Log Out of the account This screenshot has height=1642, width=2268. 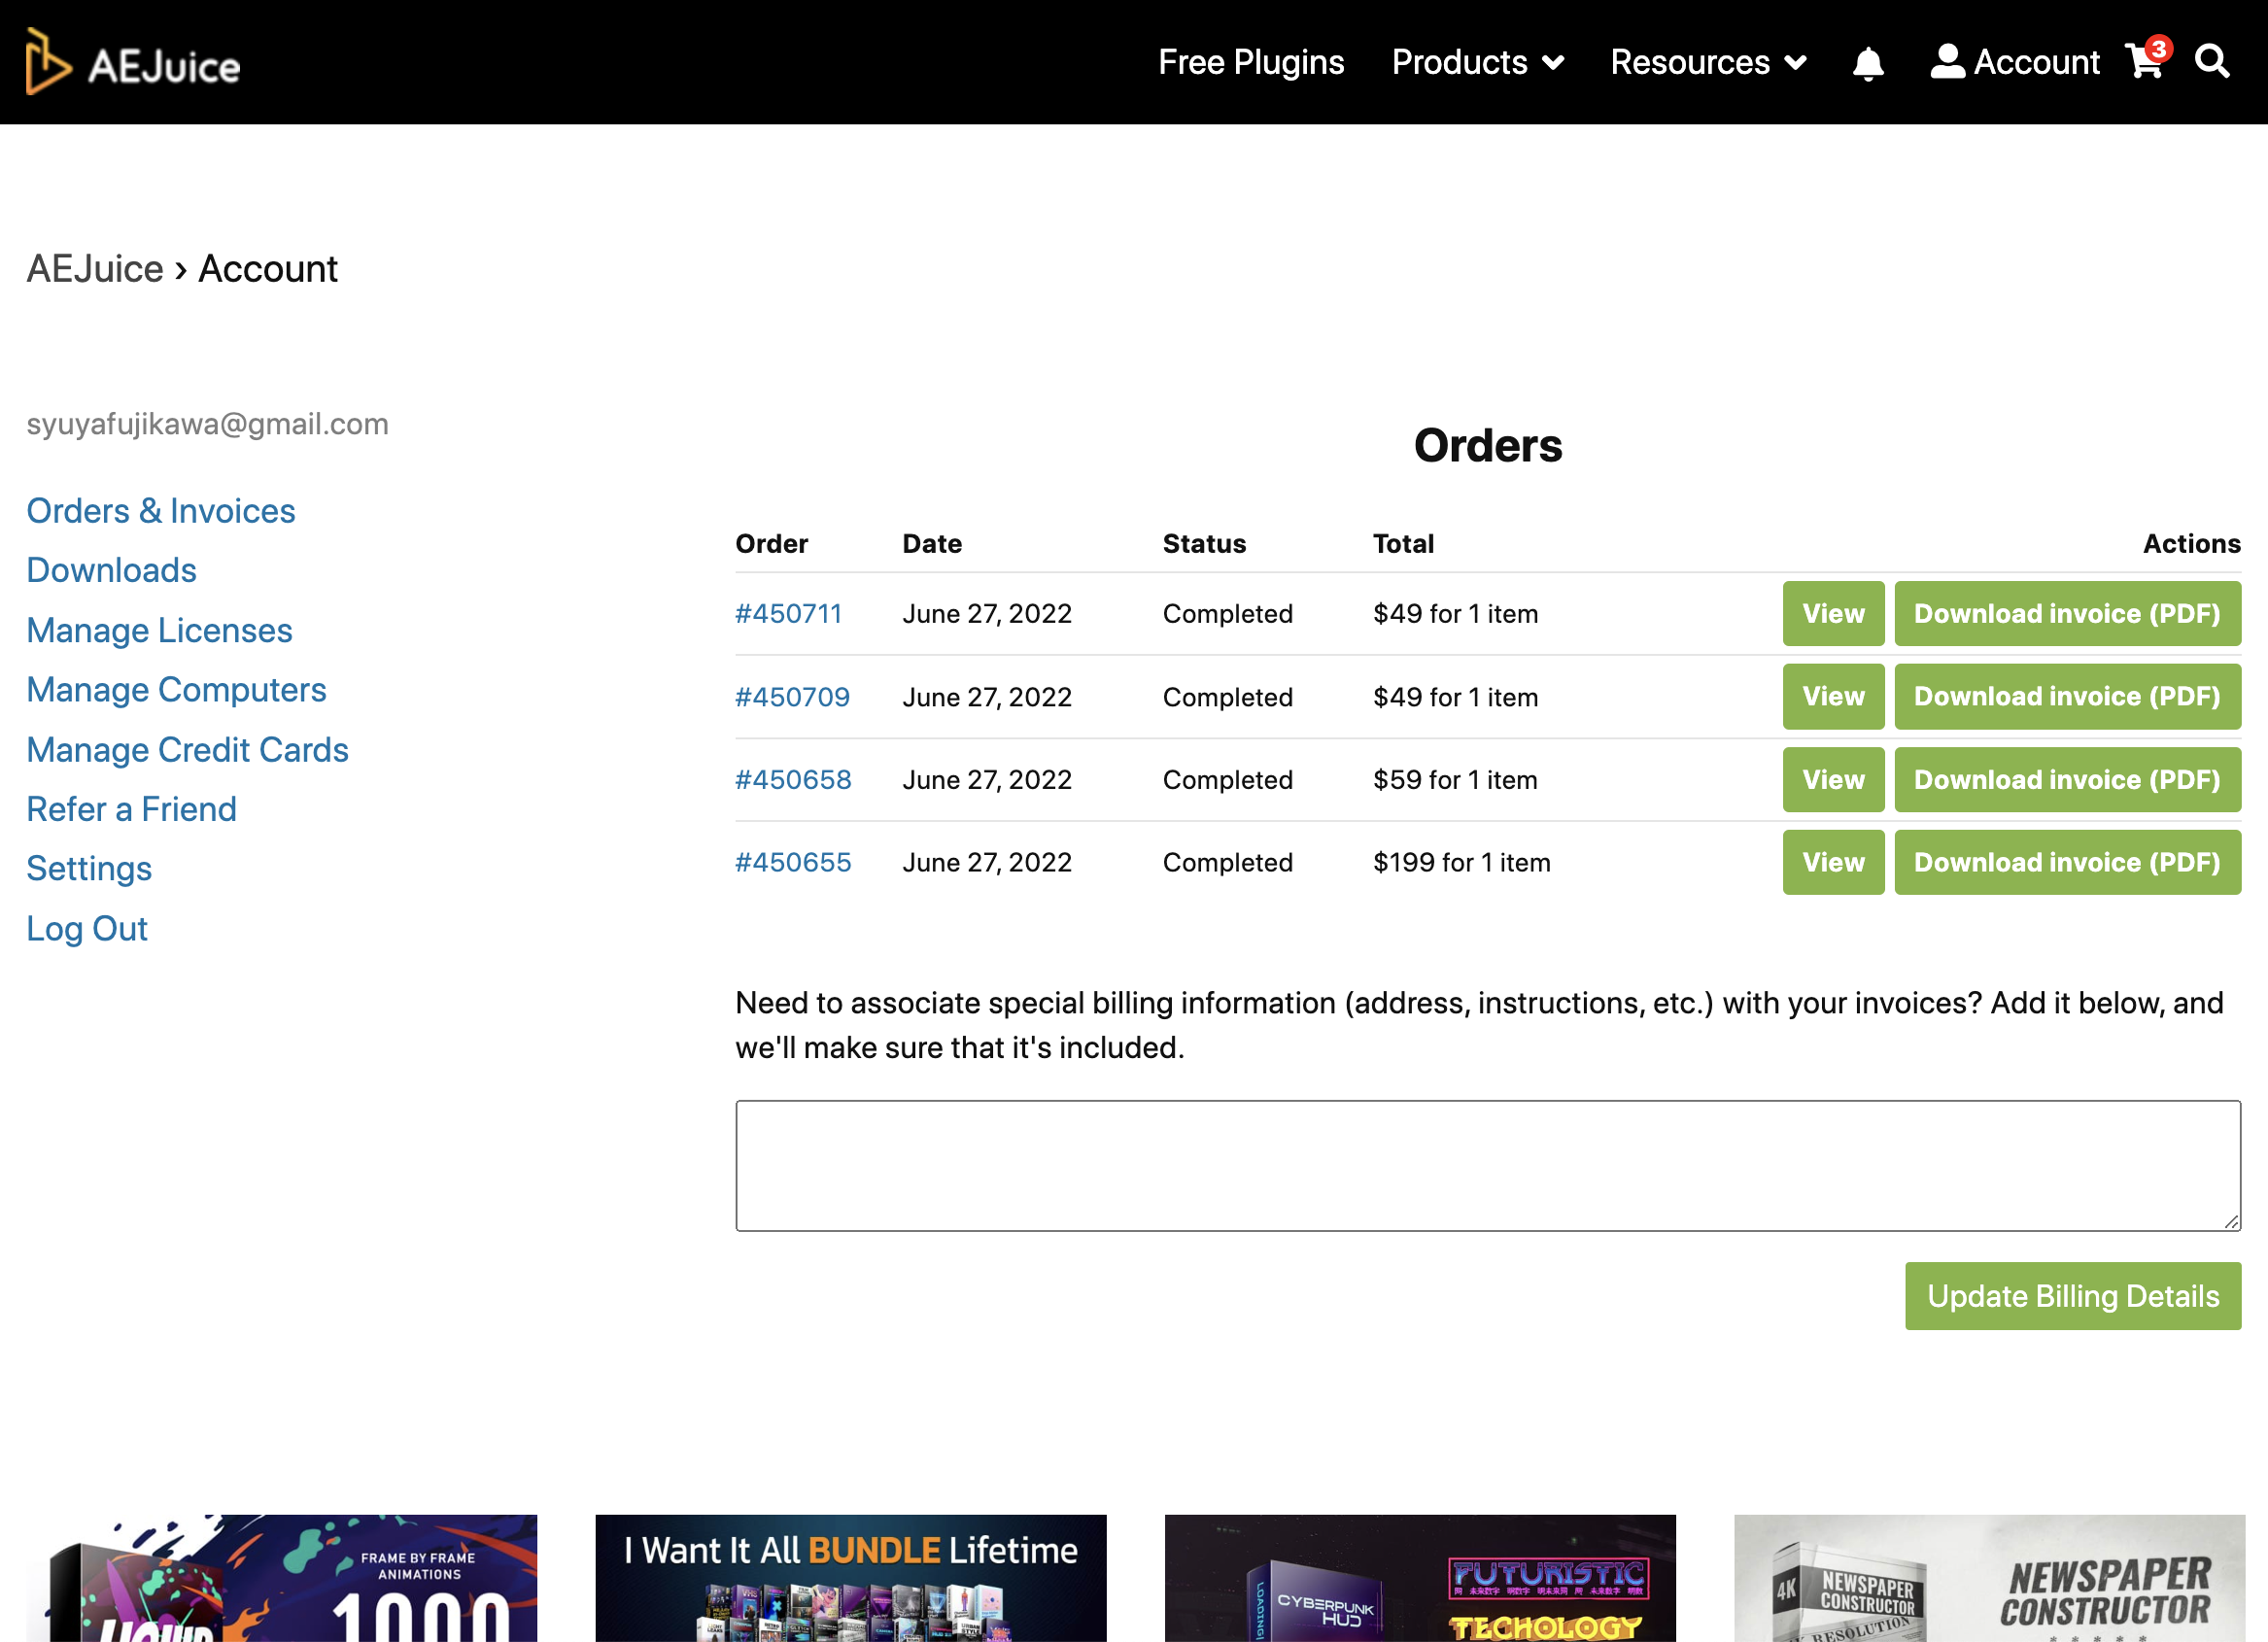click(87, 928)
